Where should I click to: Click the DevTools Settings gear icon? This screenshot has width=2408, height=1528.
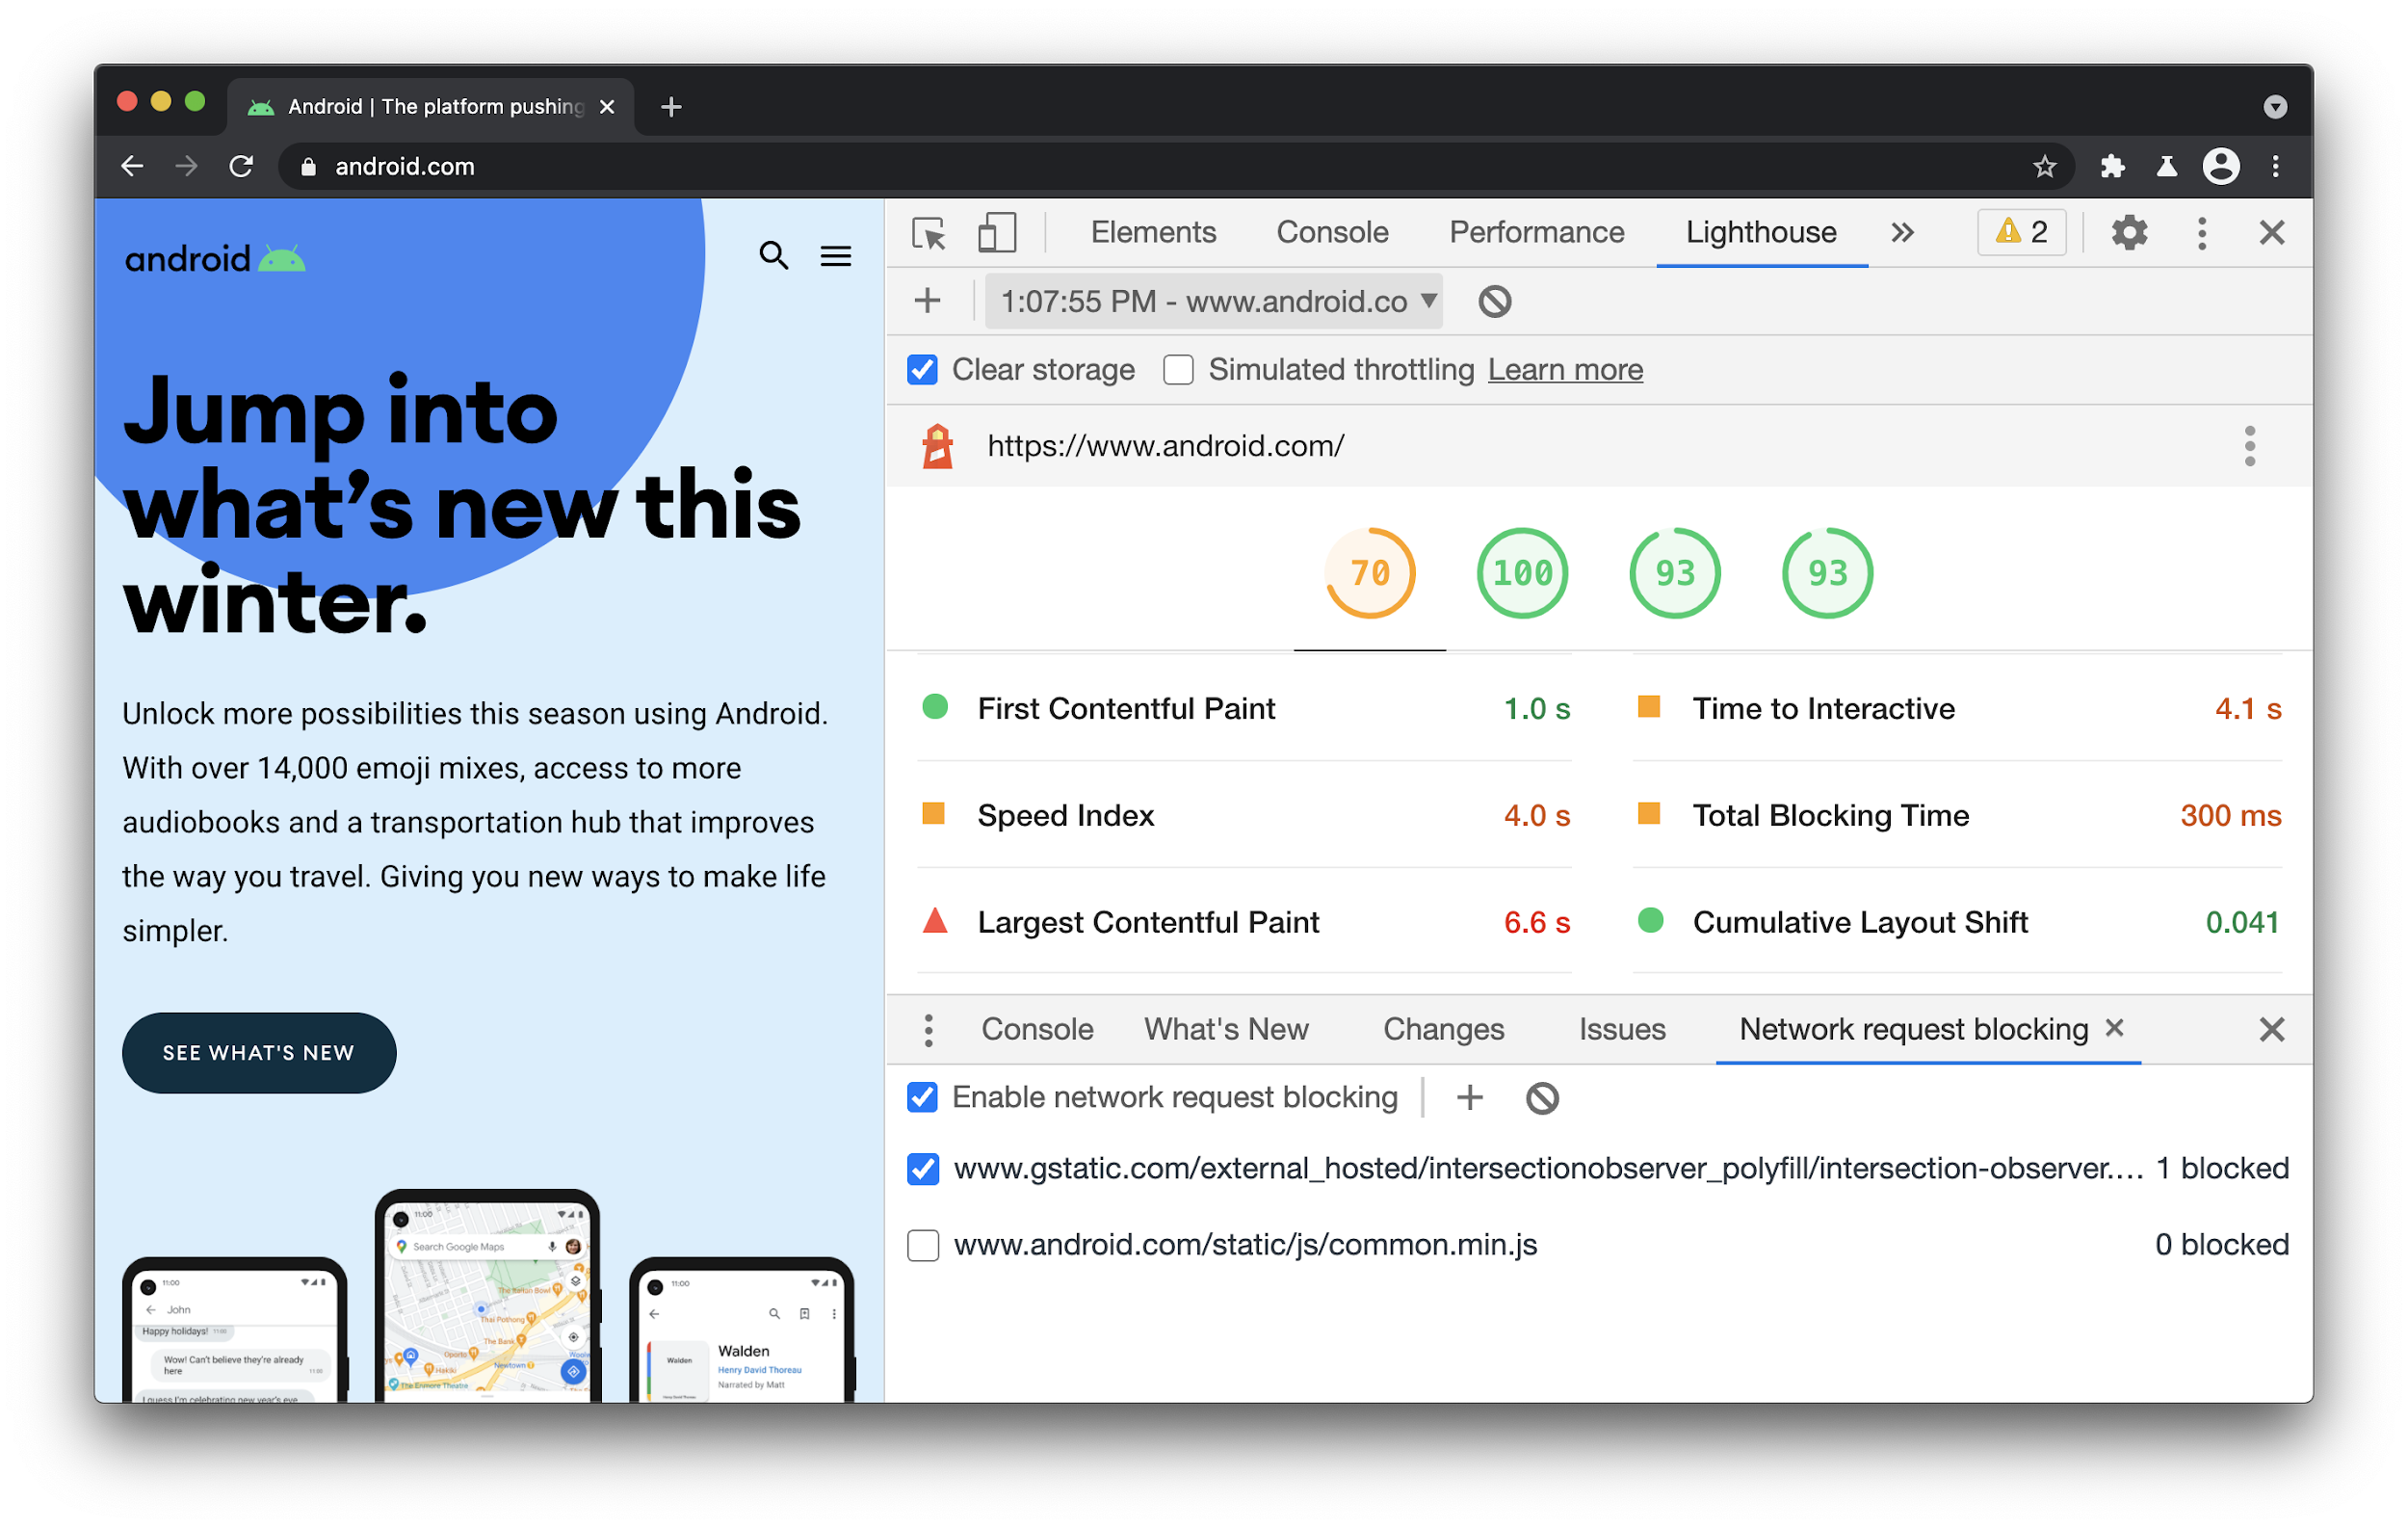[2129, 232]
